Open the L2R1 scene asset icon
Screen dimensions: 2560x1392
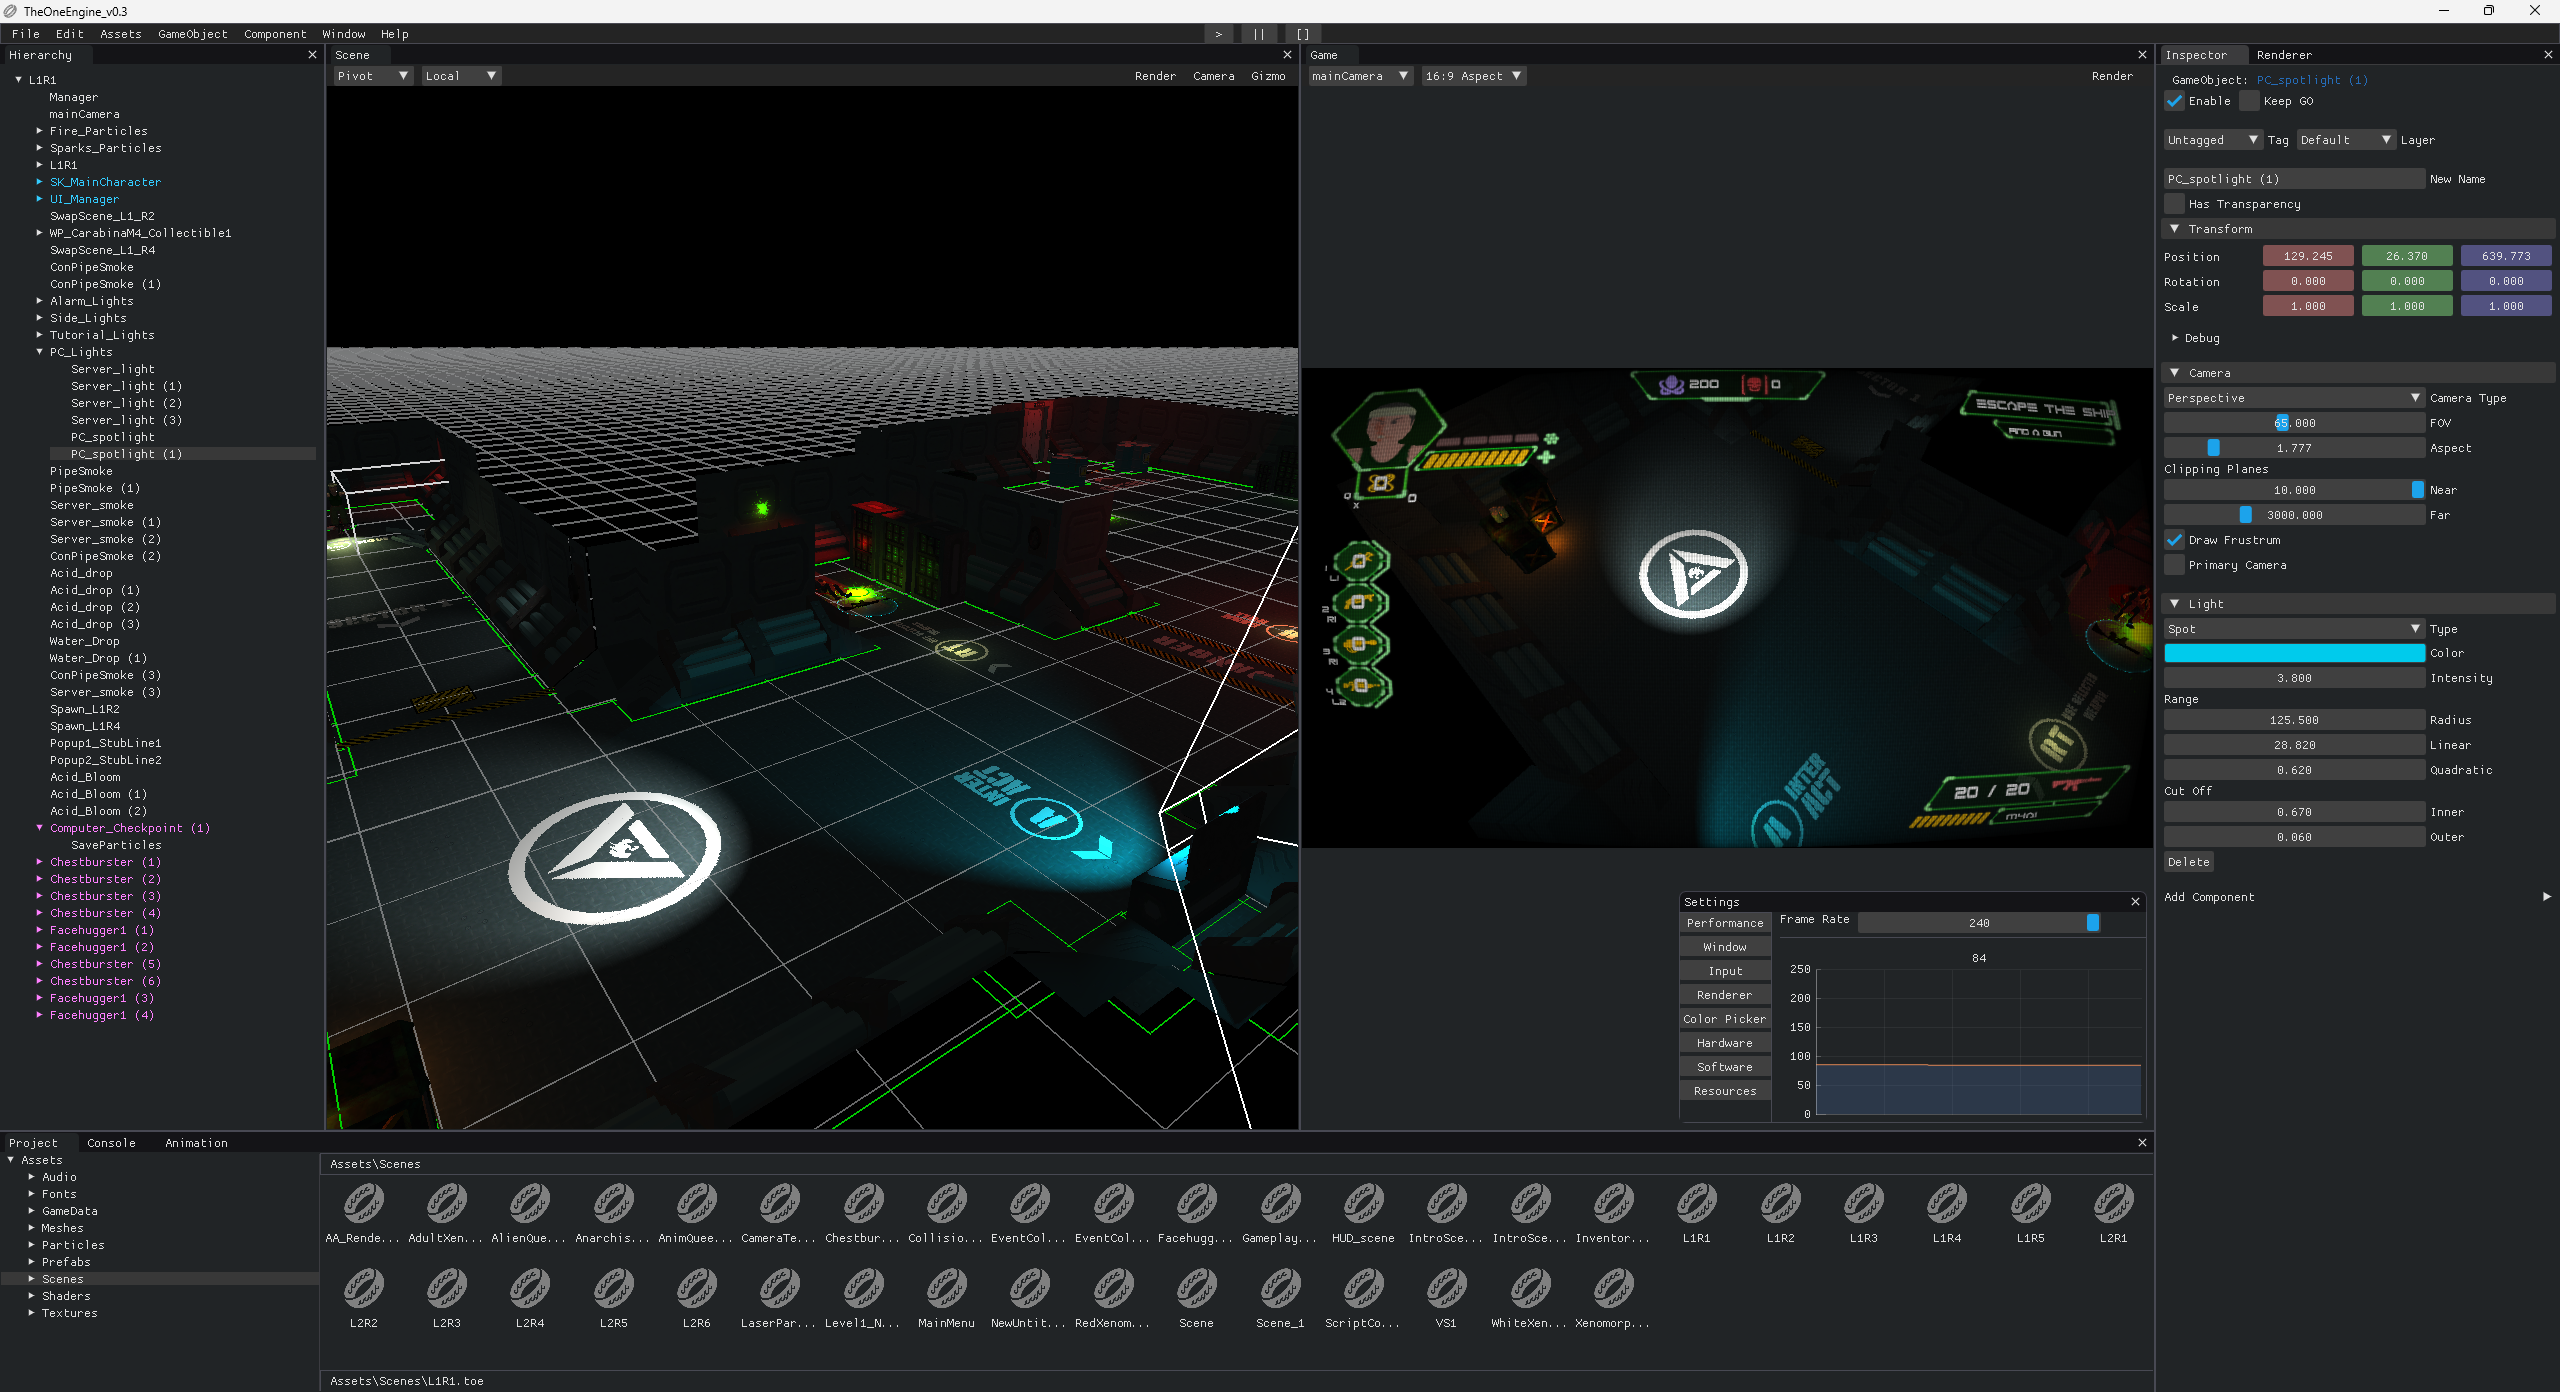(2113, 1204)
